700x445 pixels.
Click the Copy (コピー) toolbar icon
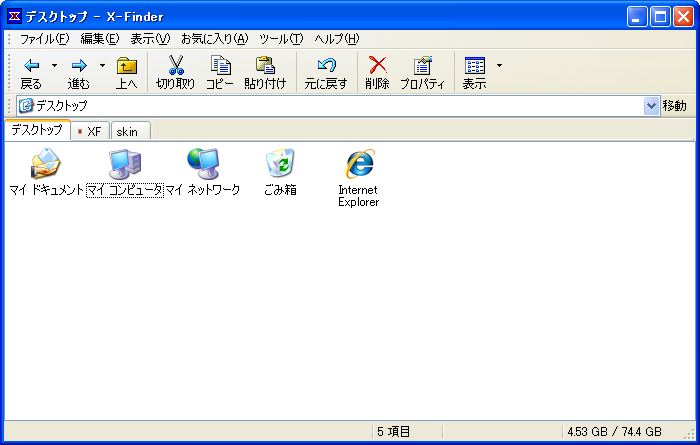[220, 66]
